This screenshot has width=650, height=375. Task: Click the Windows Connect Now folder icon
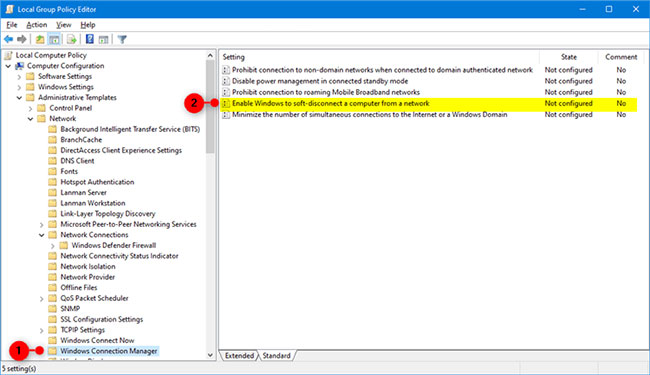(52, 340)
